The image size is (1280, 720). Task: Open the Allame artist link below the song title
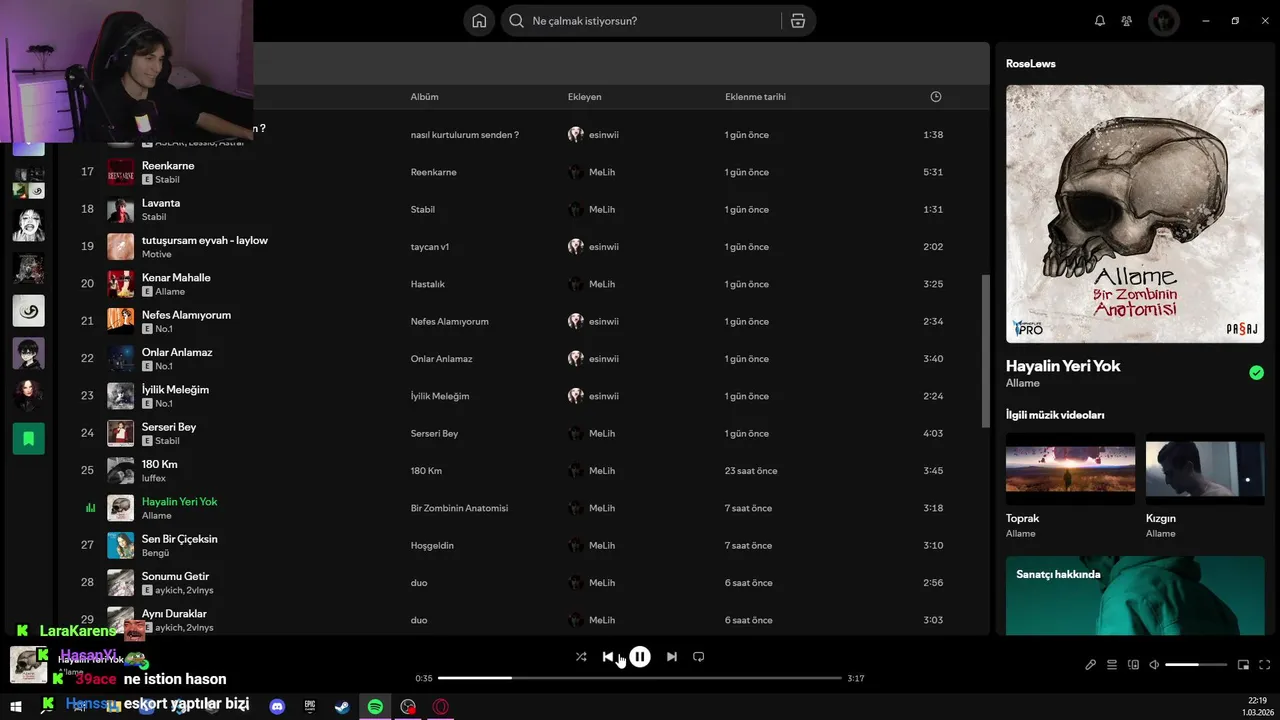(x=1023, y=383)
